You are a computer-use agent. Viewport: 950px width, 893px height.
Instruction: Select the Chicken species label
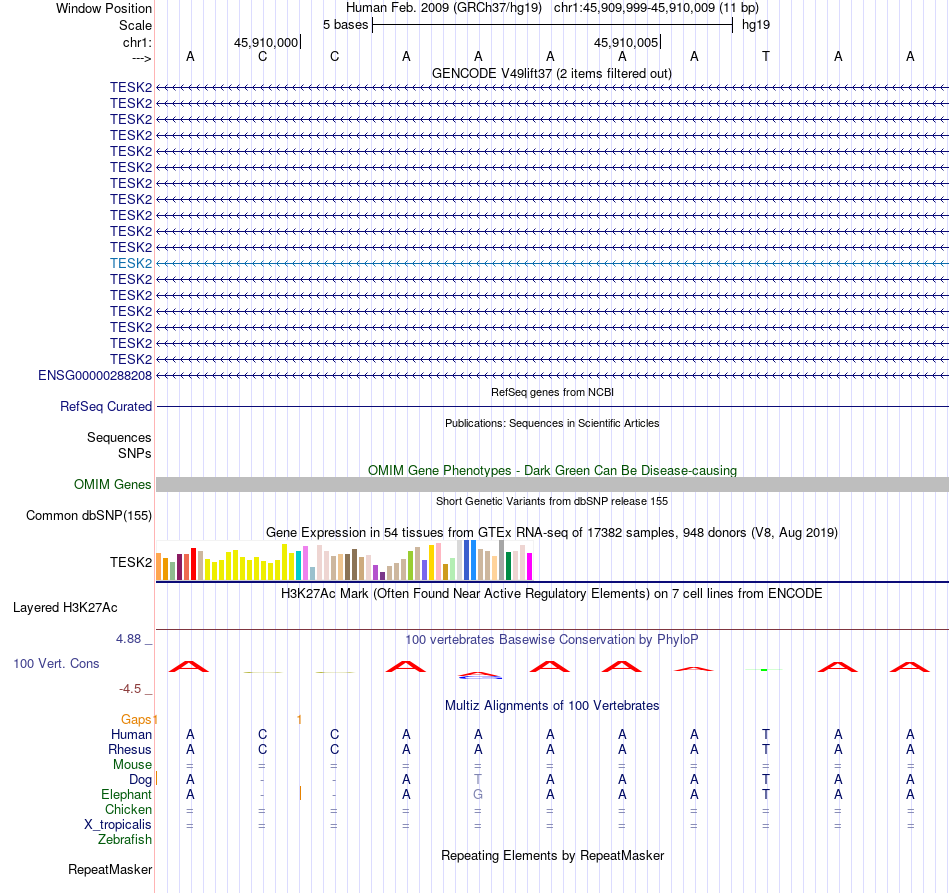click(128, 809)
